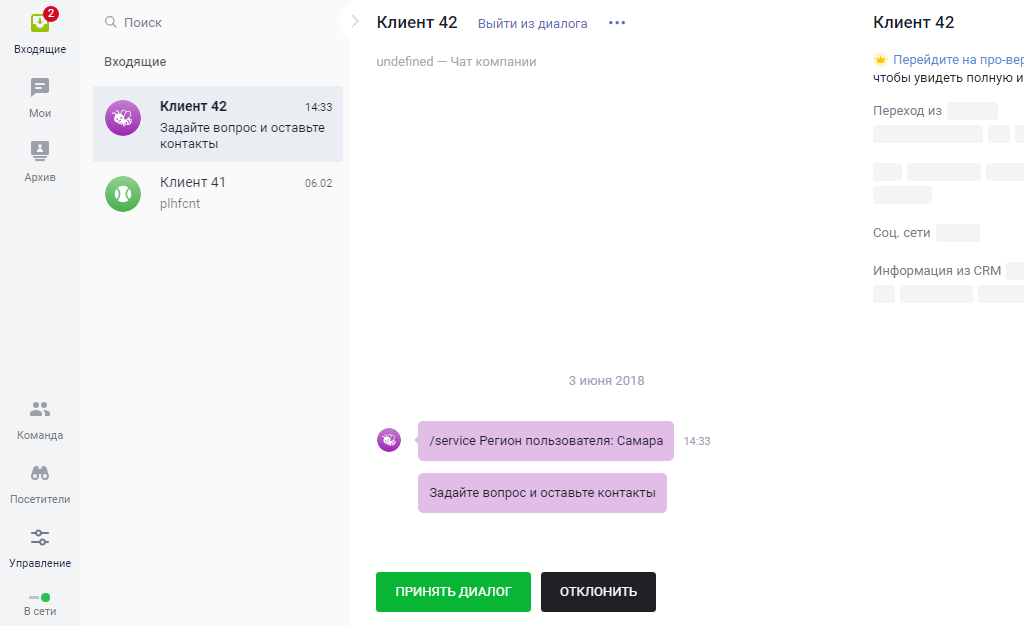1024x626 pixels.
Task: Follow the Перейдите на про-версию link
Action: coord(958,60)
